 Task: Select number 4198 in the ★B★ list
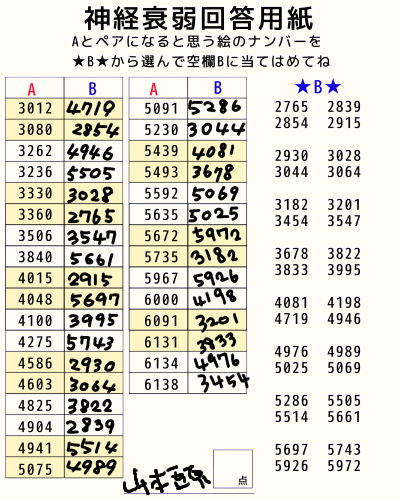click(x=344, y=303)
